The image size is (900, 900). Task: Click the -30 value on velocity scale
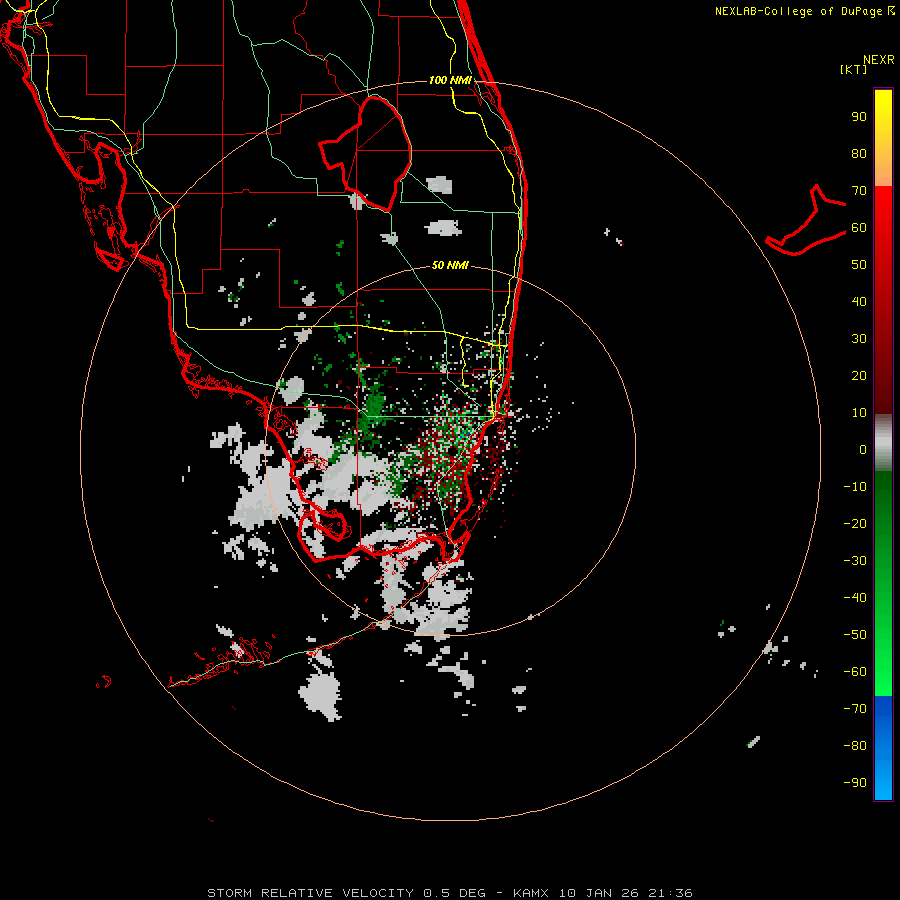pos(855,561)
